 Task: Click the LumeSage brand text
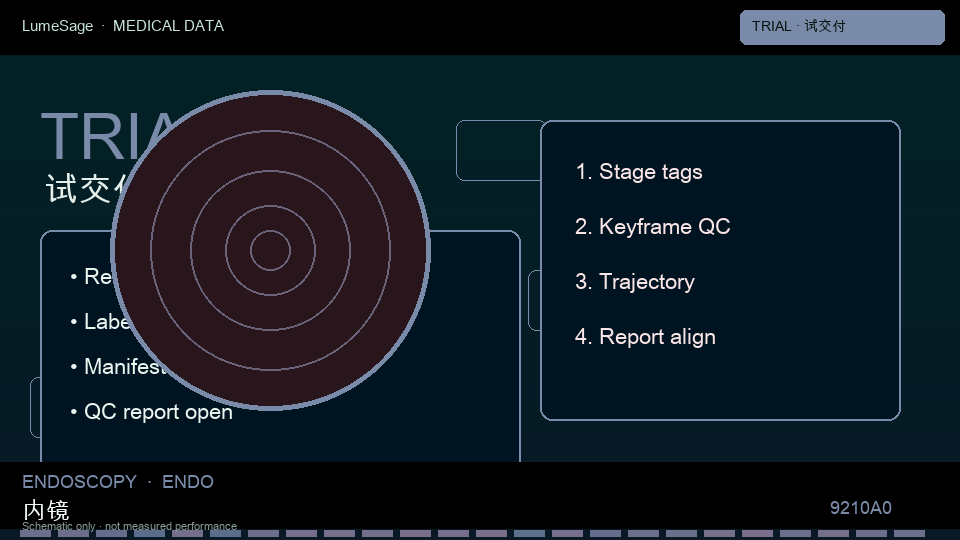pos(58,26)
